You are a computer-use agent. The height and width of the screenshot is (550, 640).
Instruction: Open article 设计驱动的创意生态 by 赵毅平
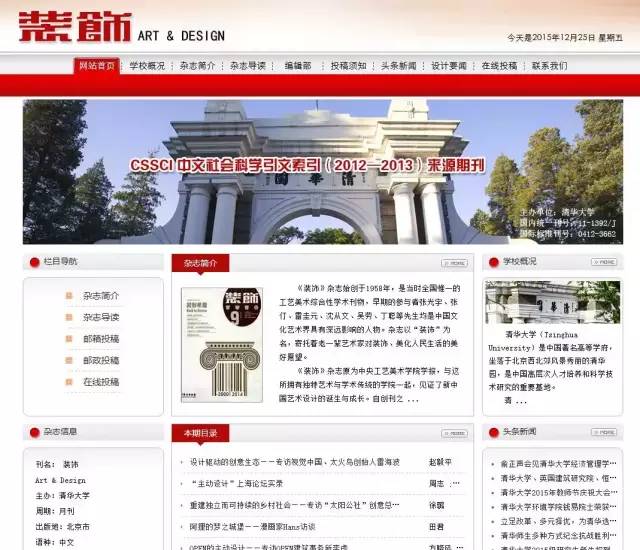coord(294,462)
